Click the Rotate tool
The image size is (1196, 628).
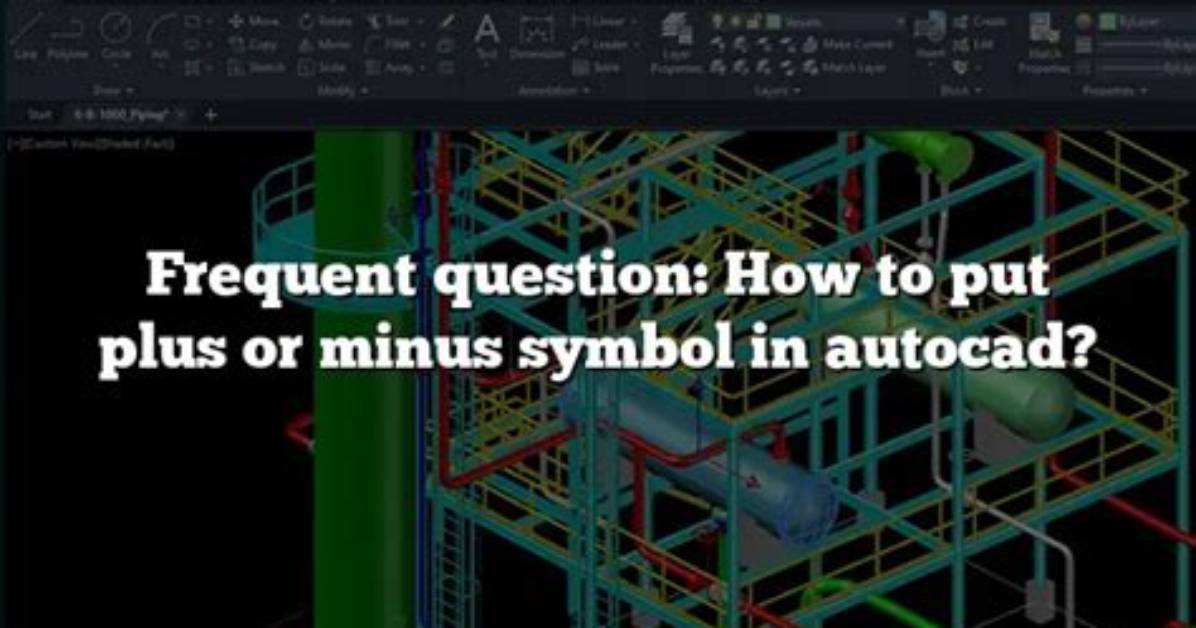coord(326,22)
